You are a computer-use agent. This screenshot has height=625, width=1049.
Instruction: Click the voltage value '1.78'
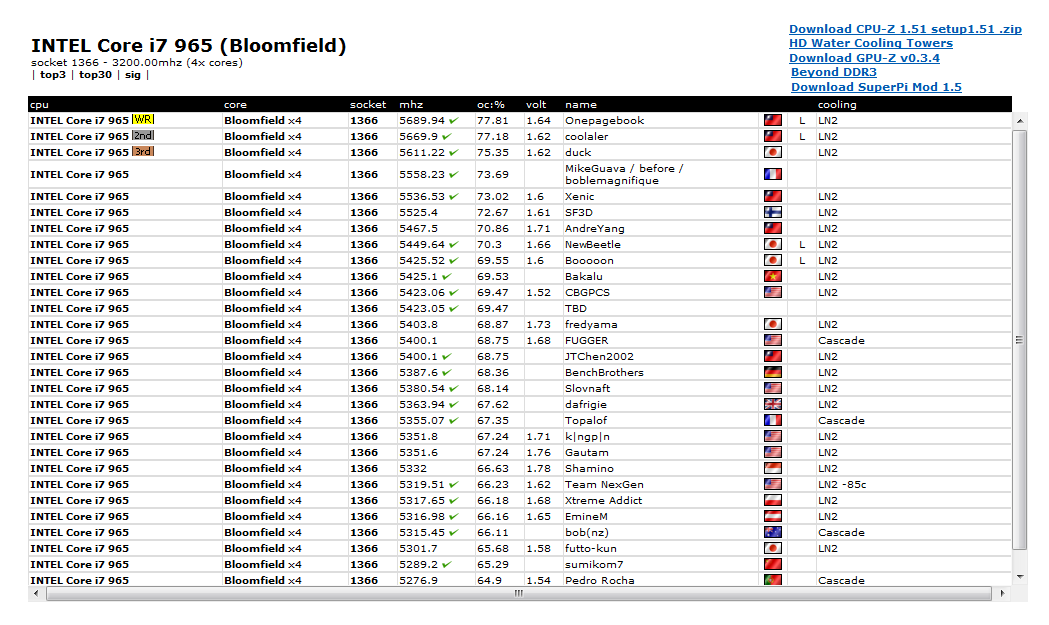538,469
